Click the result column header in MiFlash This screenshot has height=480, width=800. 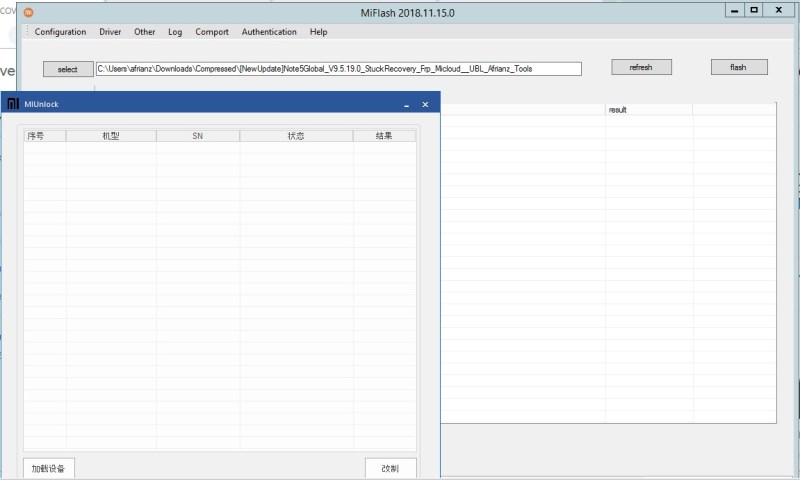648,110
